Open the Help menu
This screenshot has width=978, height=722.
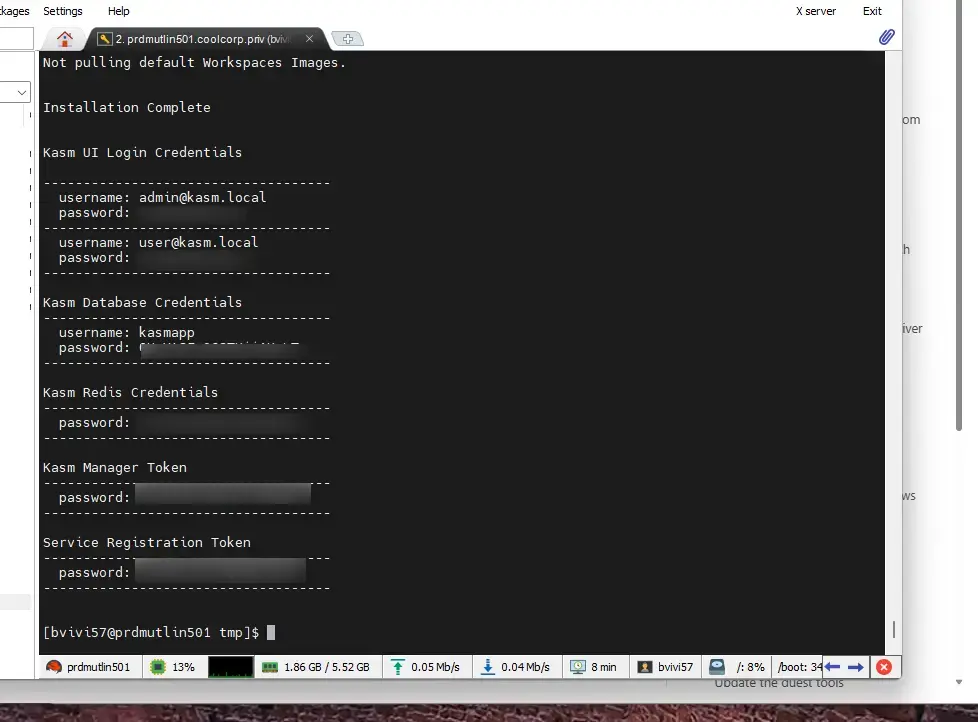tap(119, 11)
